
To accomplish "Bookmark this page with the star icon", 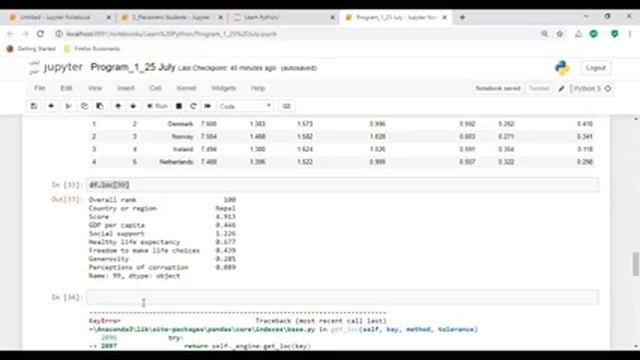I will click(x=560, y=34).
